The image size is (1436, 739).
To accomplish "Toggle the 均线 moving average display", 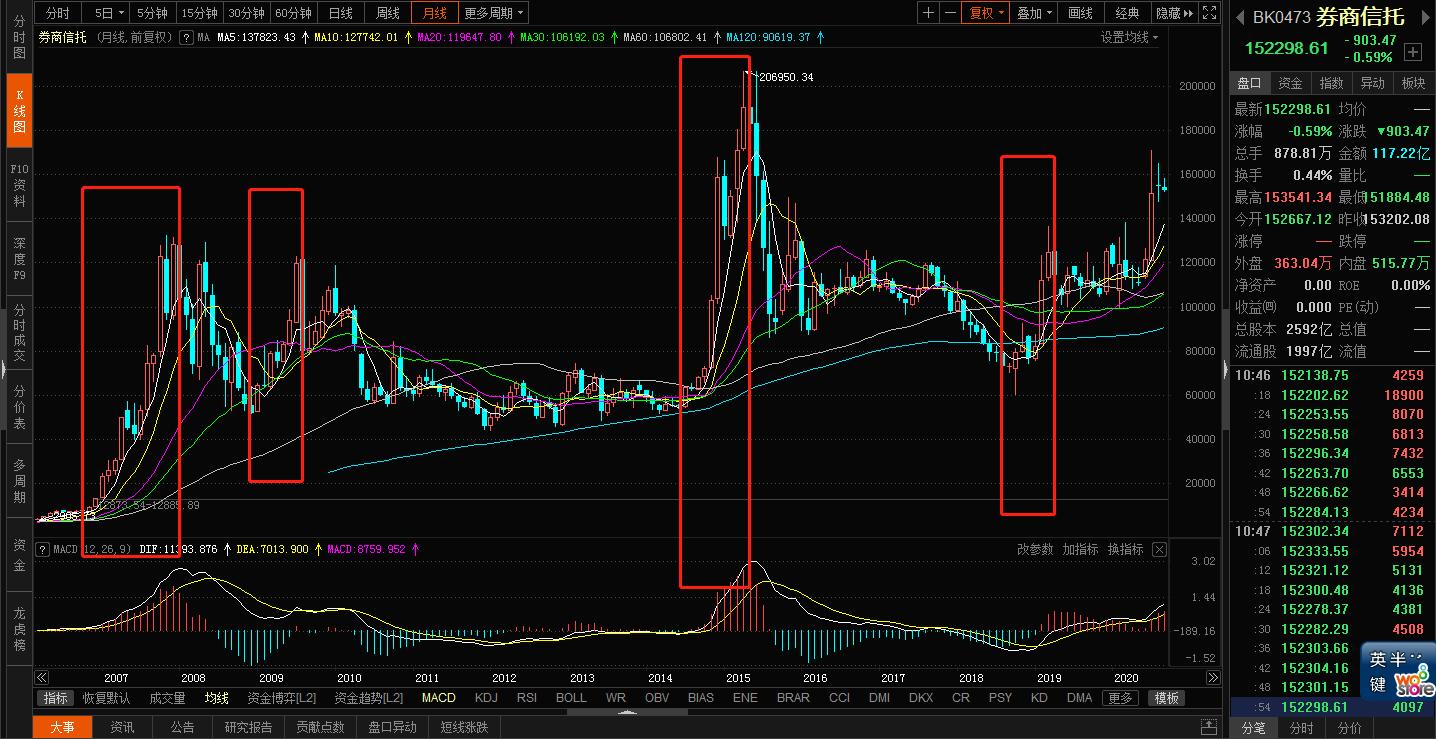I will (217, 698).
